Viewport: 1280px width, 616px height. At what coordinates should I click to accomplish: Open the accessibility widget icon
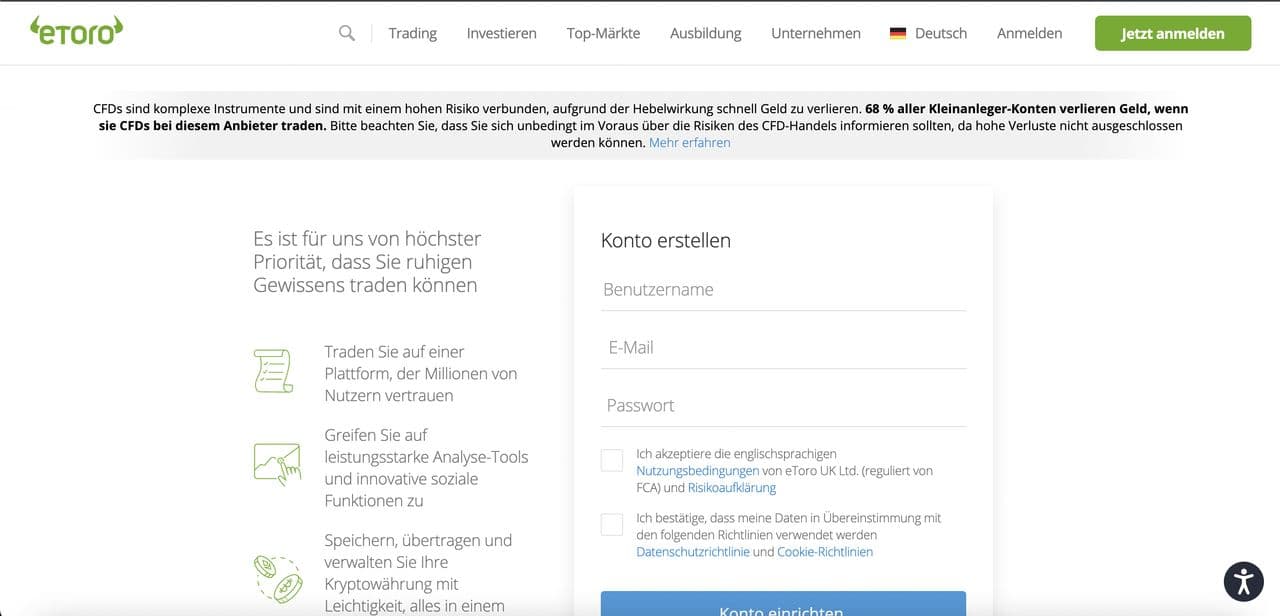pos(1244,581)
